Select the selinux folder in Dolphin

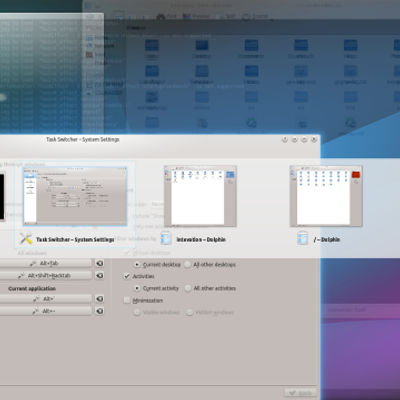pos(202,101)
